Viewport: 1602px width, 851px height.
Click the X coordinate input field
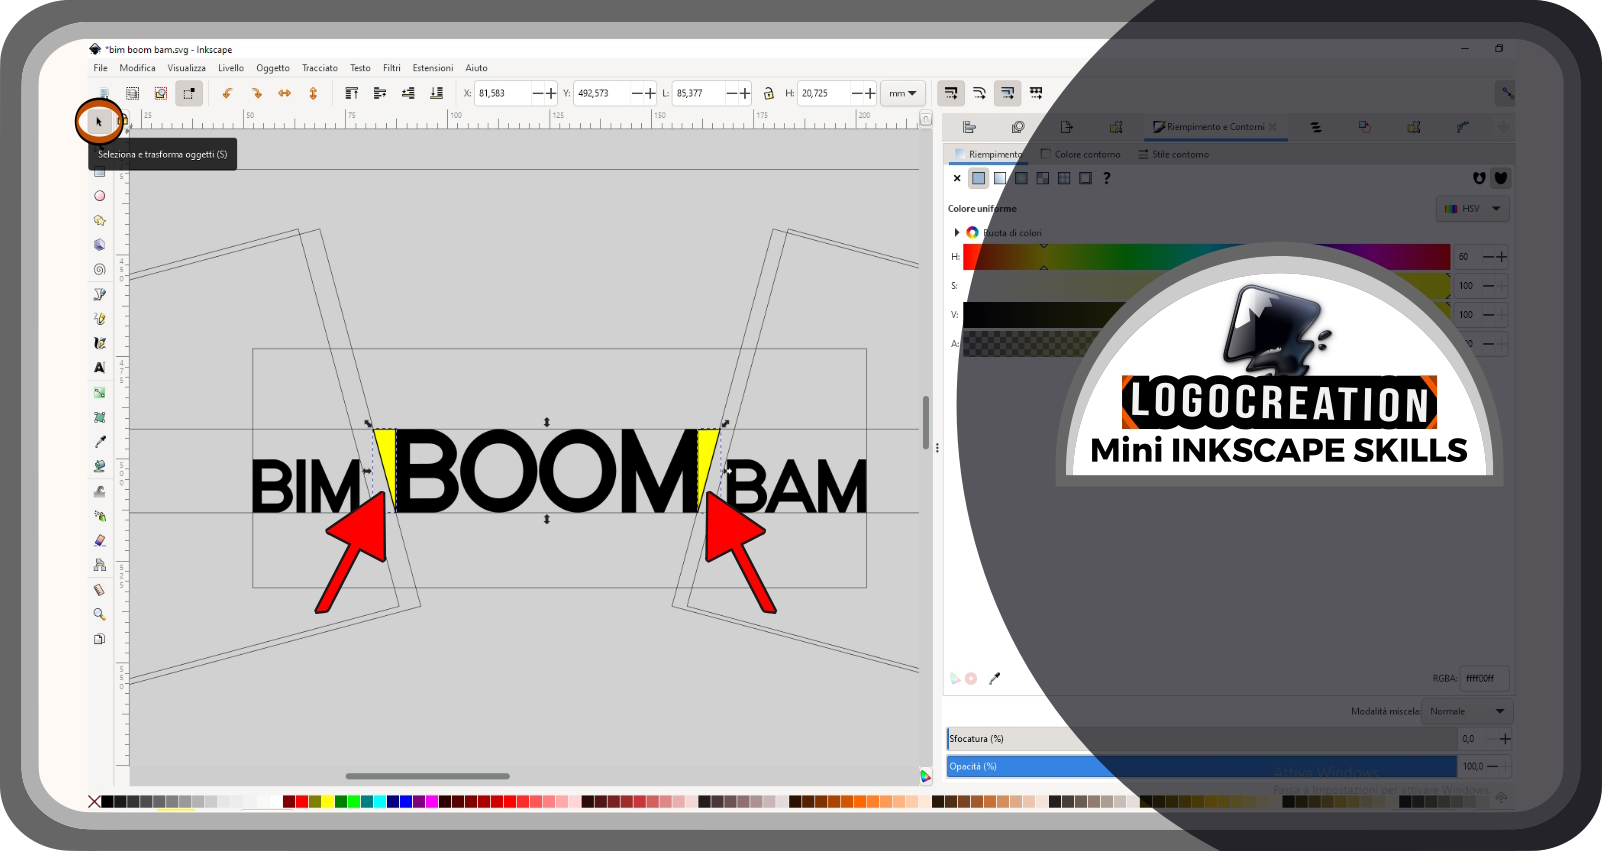[502, 93]
